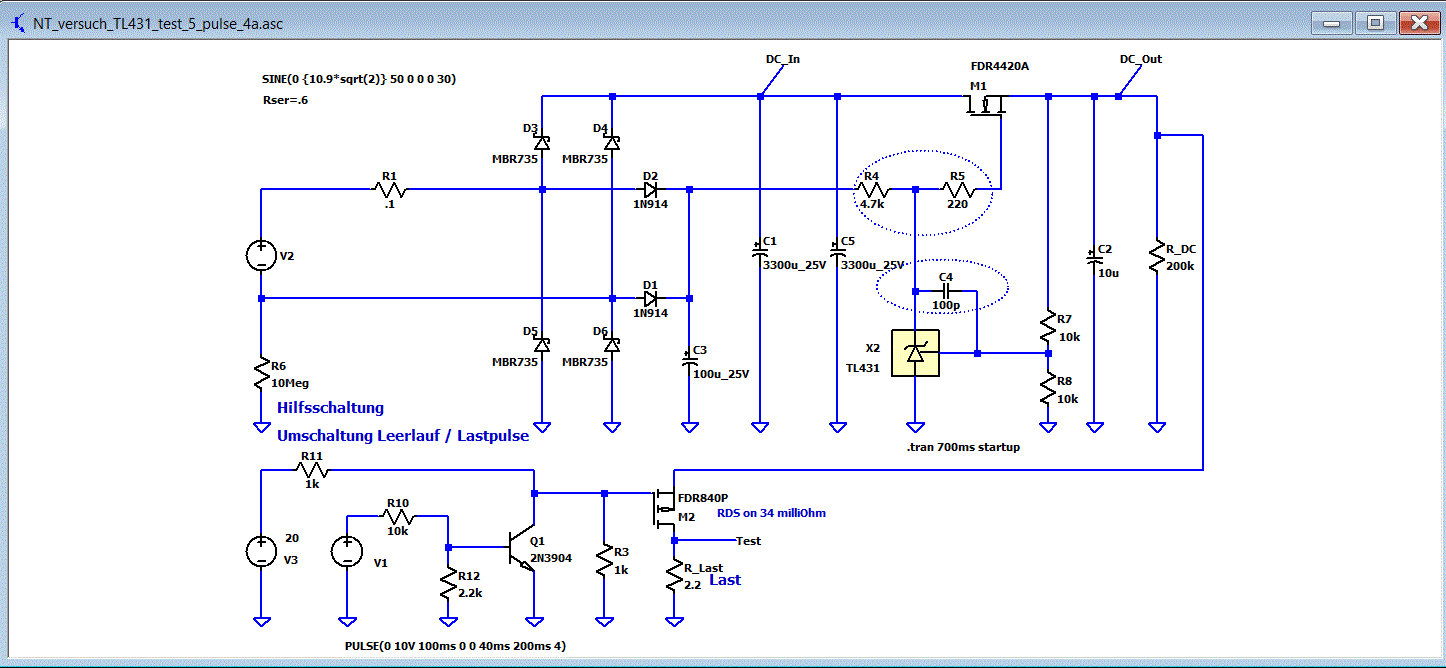The image size is (1446, 668).
Task: Click the 100u_25V value of C3
Action: pos(721,374)
